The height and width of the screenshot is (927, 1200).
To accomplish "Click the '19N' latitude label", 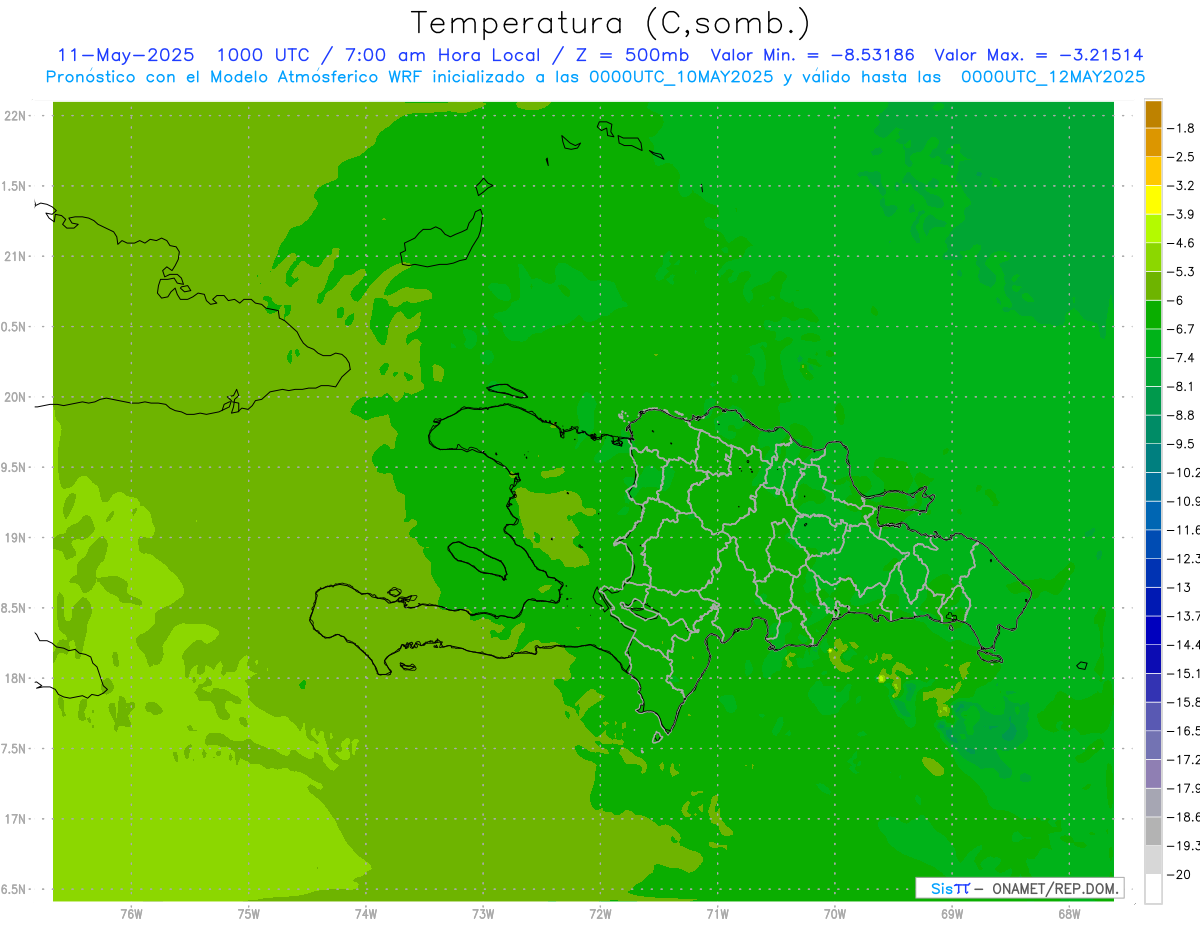I will click(x=15, y=538).
